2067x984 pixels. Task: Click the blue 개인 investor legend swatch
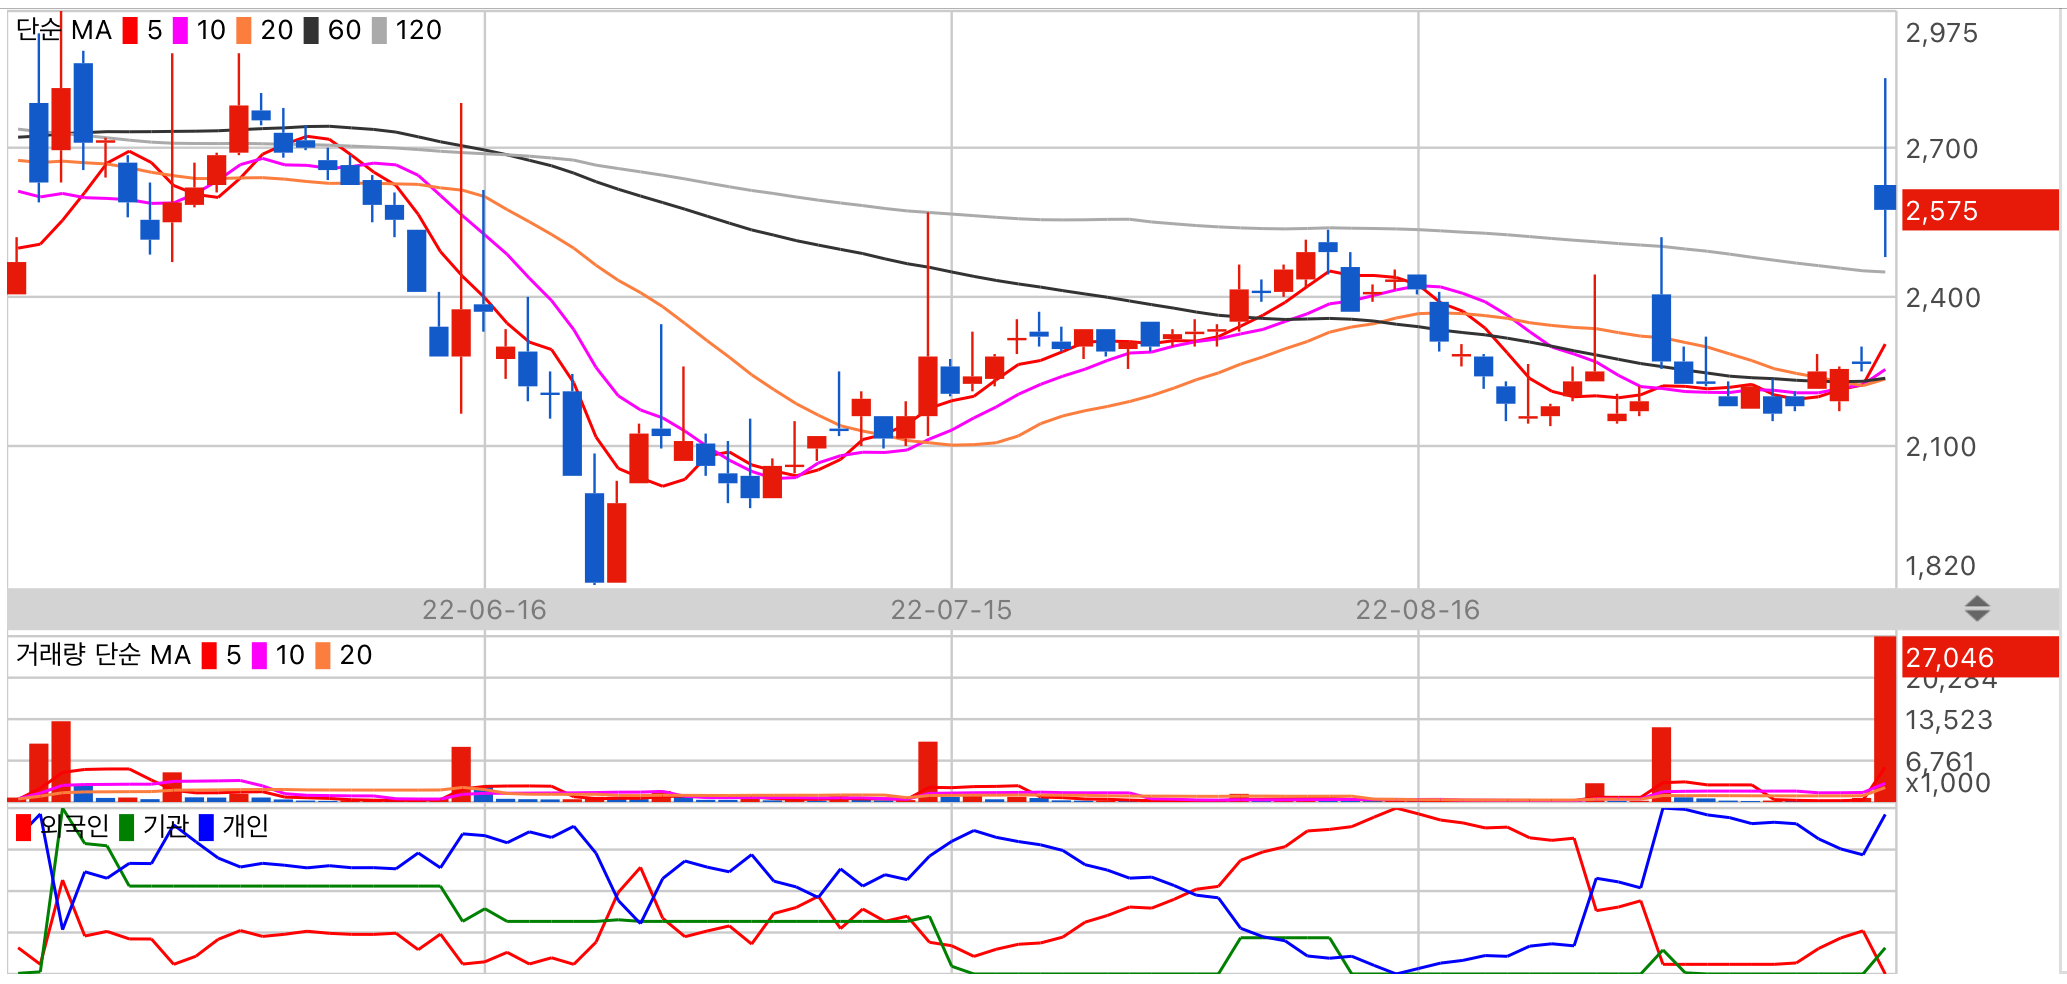tap(206, 827)
